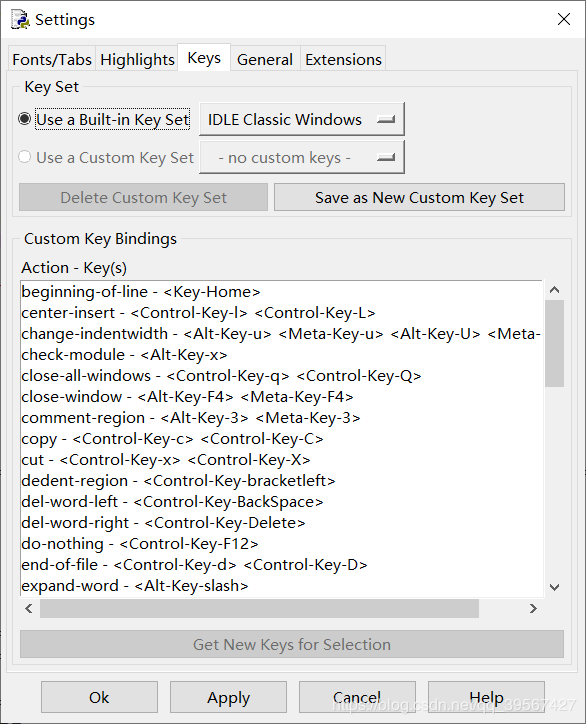The width and height of the screenshot is (586, 724).
Task: Select Use a Custom Key Set radio
Action: [24, 157]
